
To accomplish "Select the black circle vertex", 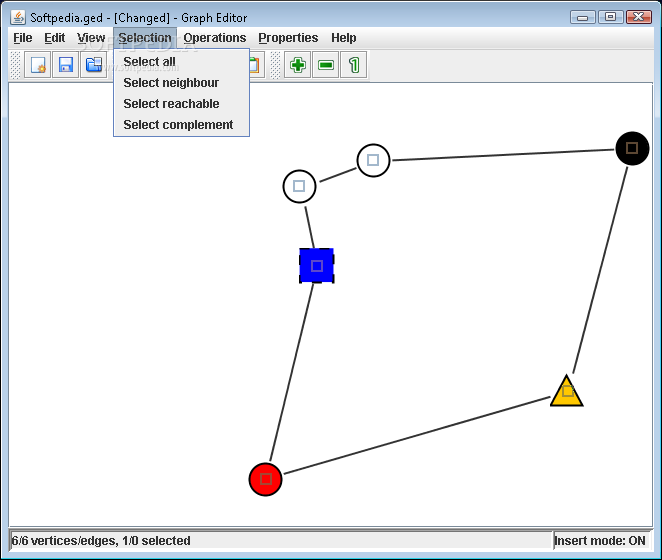I will point(632,148).
